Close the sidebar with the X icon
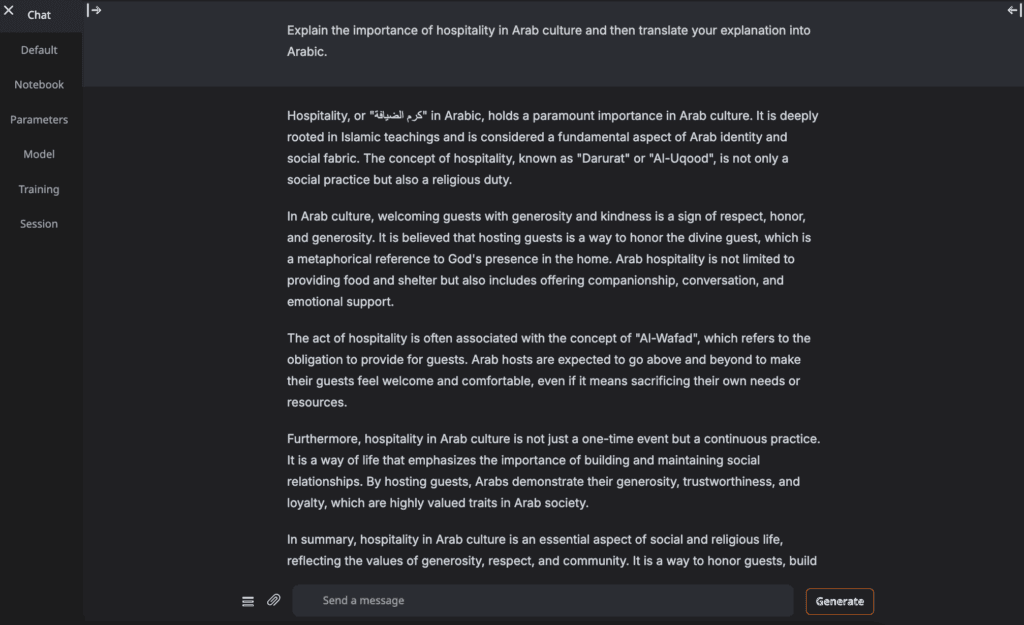The width and height of the screenshot is (1024, 625). point(8,10)
